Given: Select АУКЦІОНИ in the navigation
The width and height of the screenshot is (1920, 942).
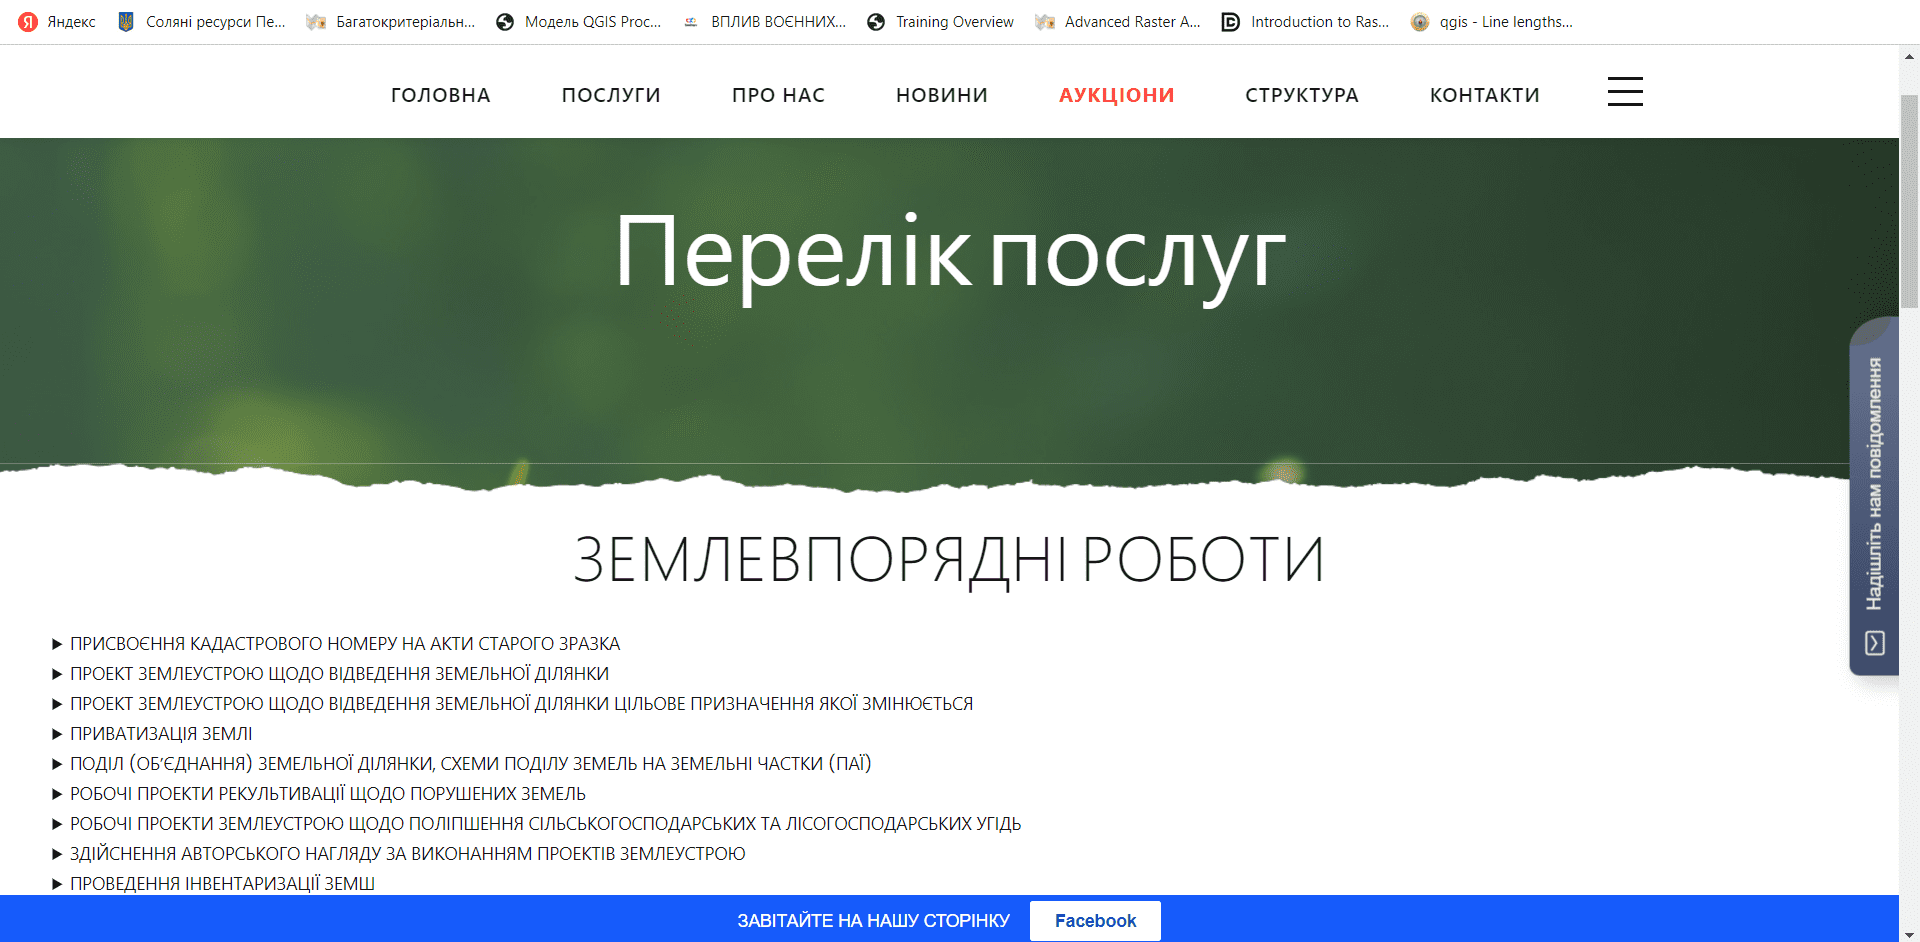Looking at the screenshot, I should (x=1116, y=95).
